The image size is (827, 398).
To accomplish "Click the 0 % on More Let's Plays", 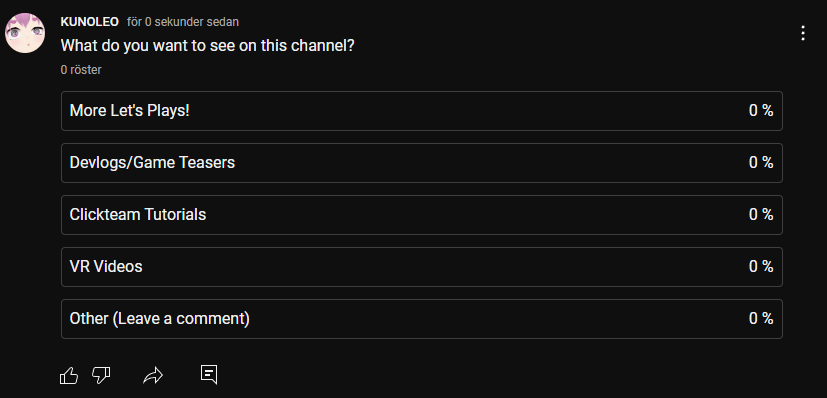I will click(x=761, y=111).
